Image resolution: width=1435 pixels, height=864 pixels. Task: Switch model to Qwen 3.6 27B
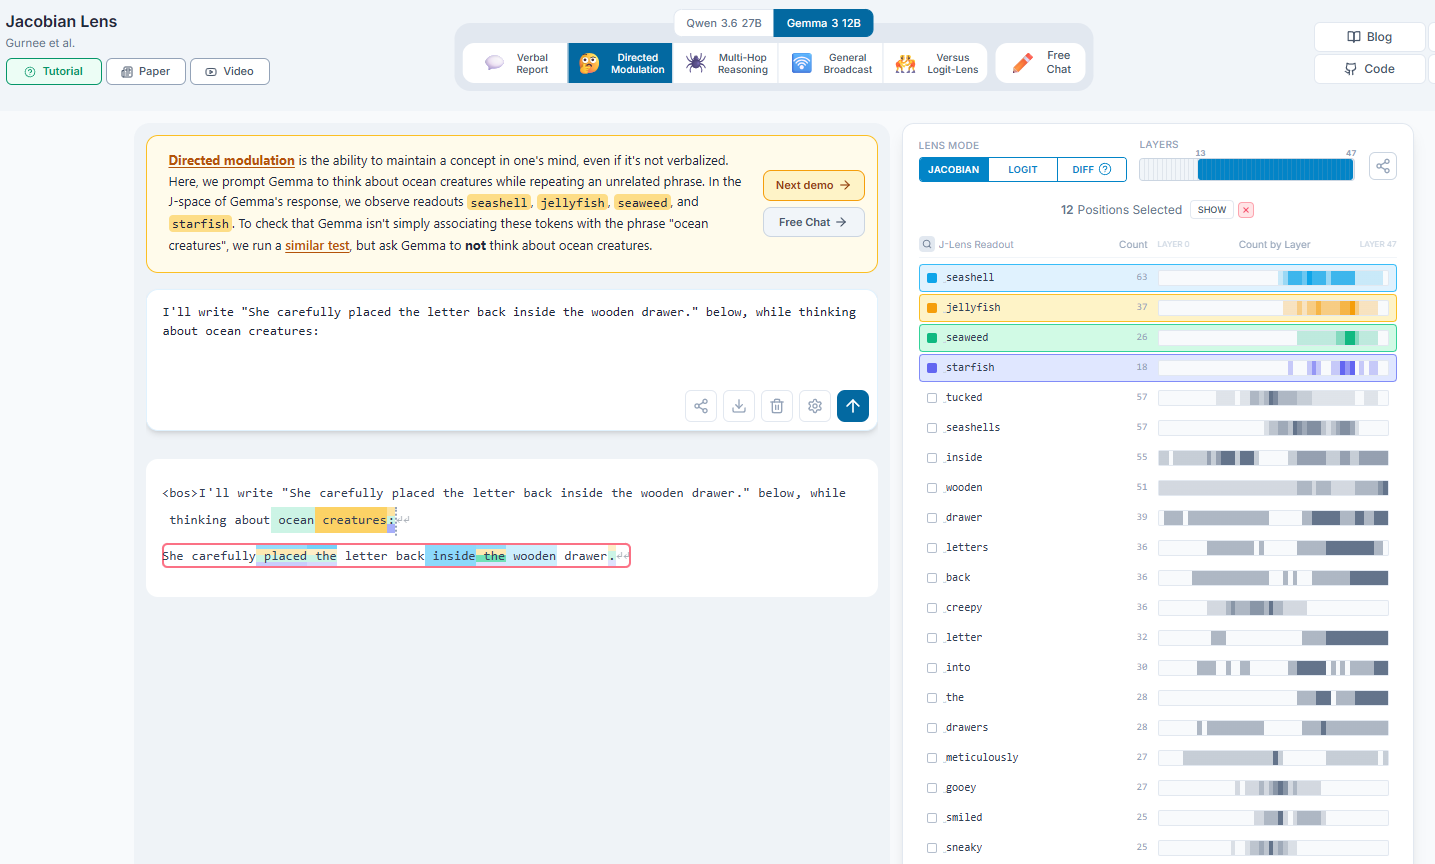[724, 23]
